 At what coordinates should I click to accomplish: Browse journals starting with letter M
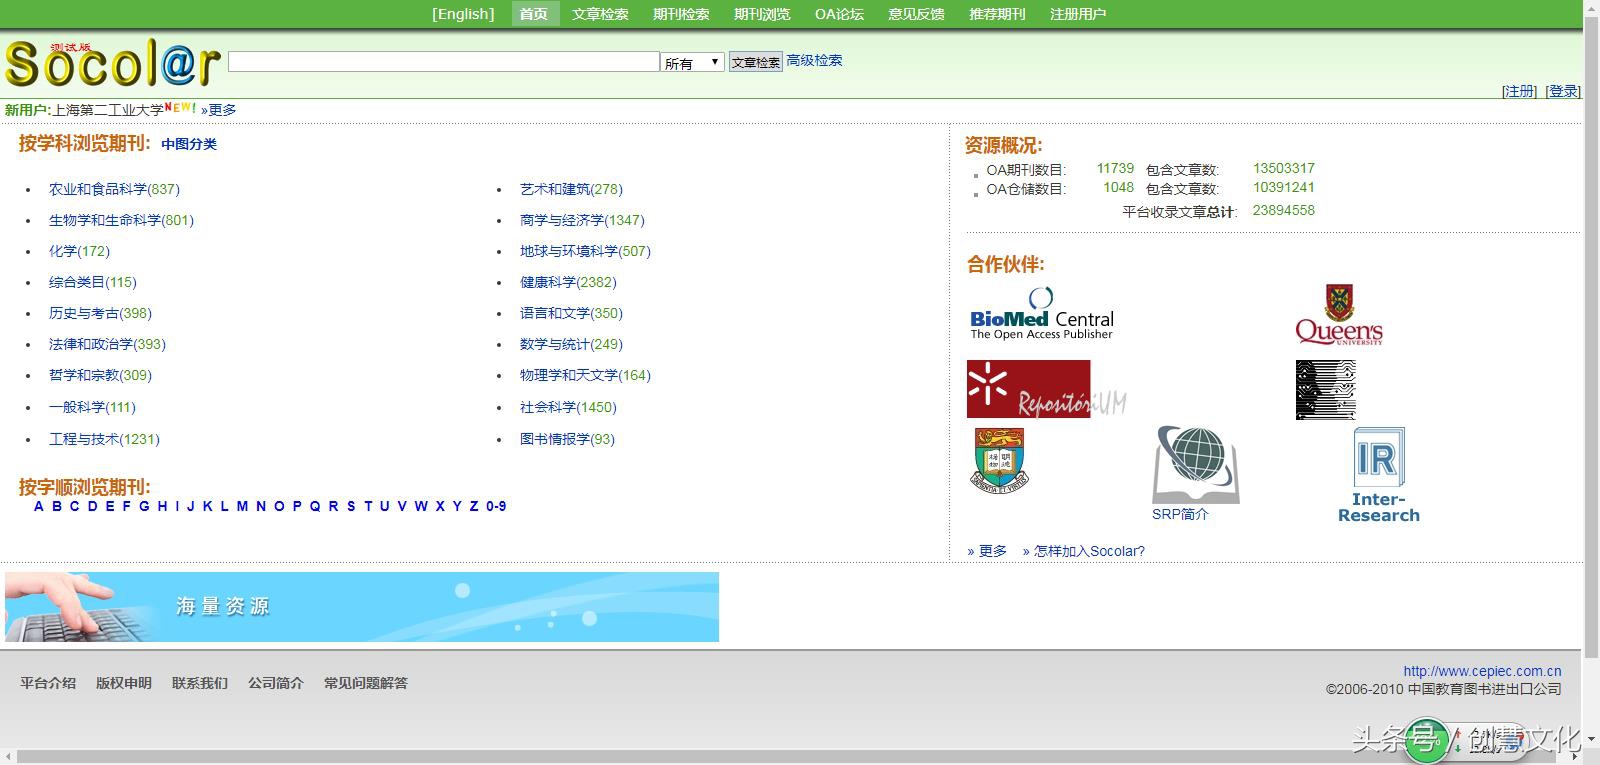tap(242, 506)
